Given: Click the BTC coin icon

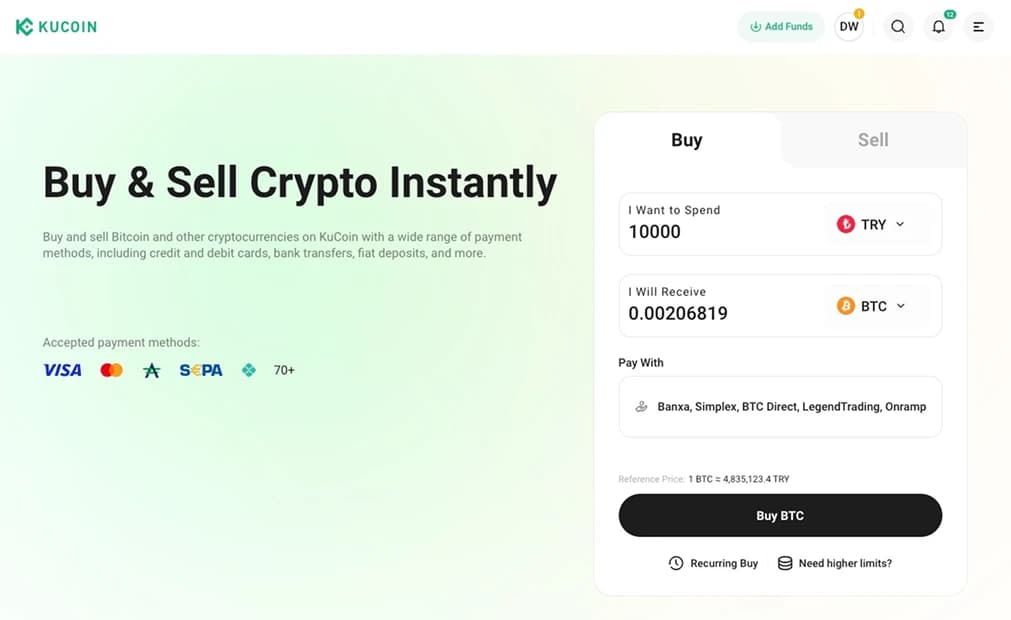Looking at the screenshot, I should click(846, 306).
